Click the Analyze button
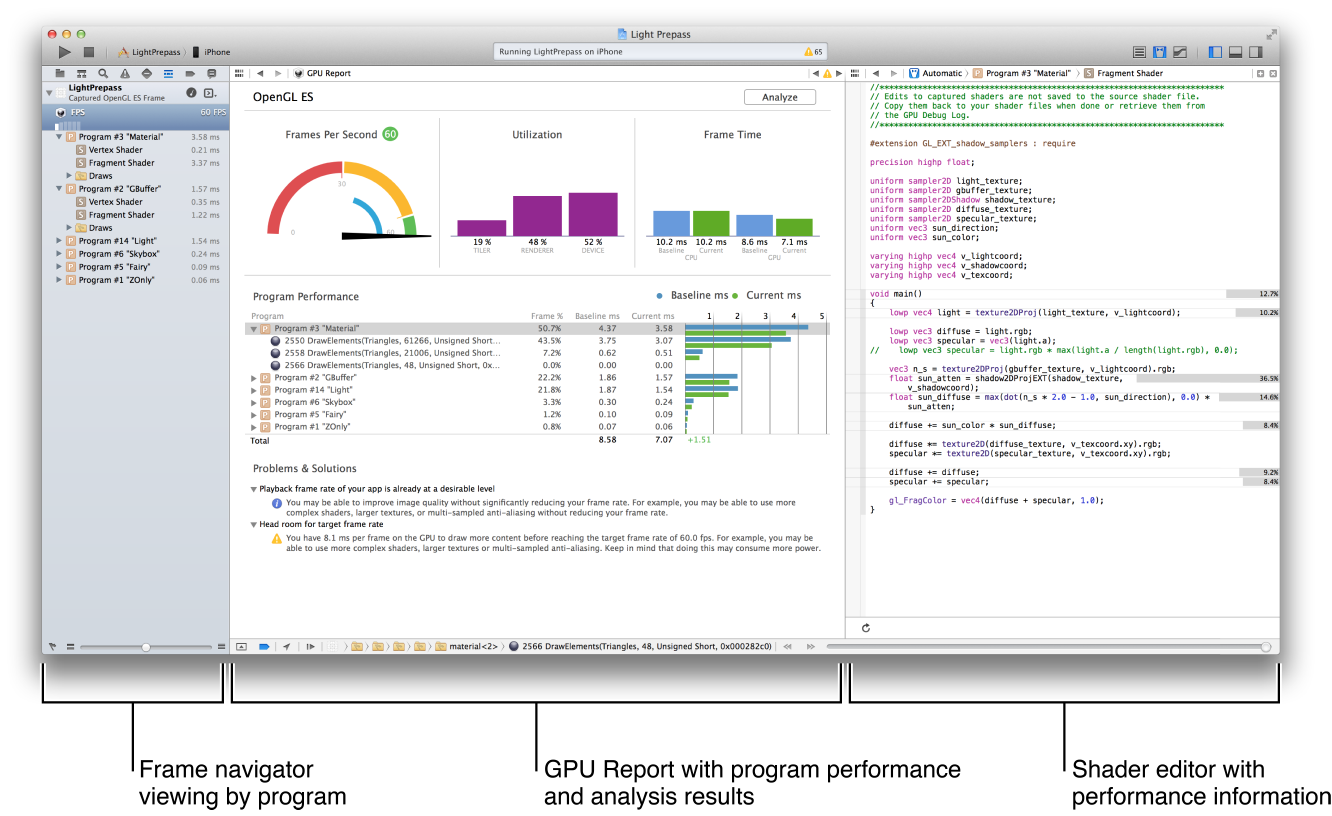The image size is (1332, 816). [x=779, y=97]
